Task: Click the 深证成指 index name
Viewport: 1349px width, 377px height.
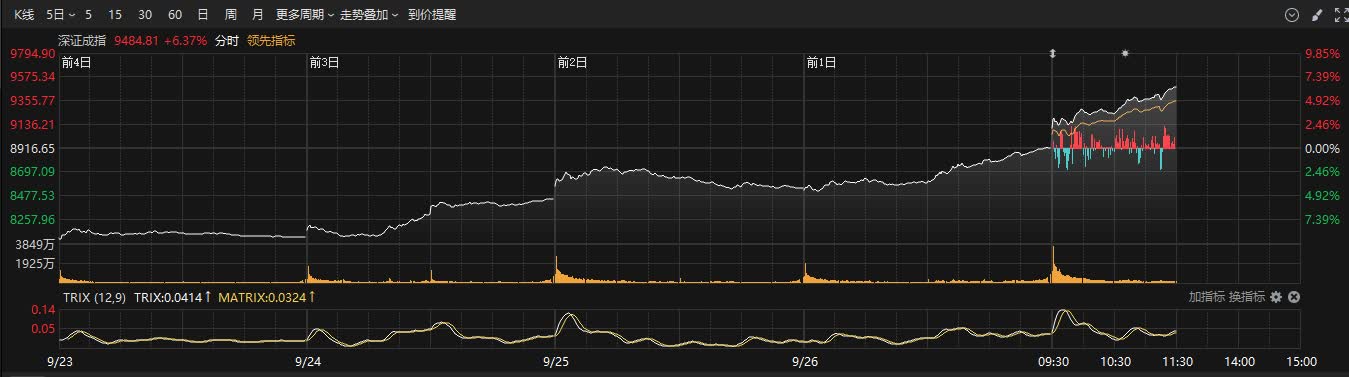Action: [x=83, y=40]
